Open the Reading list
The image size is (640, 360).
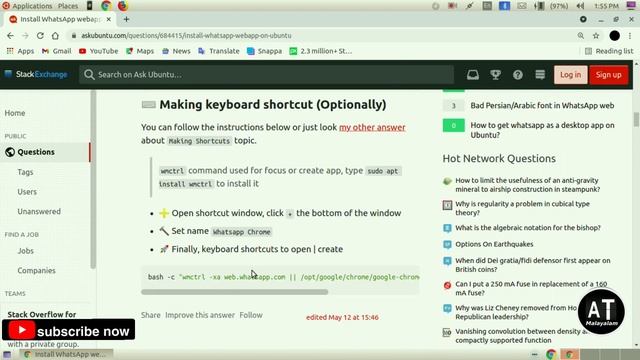click(x=609, y=51)
